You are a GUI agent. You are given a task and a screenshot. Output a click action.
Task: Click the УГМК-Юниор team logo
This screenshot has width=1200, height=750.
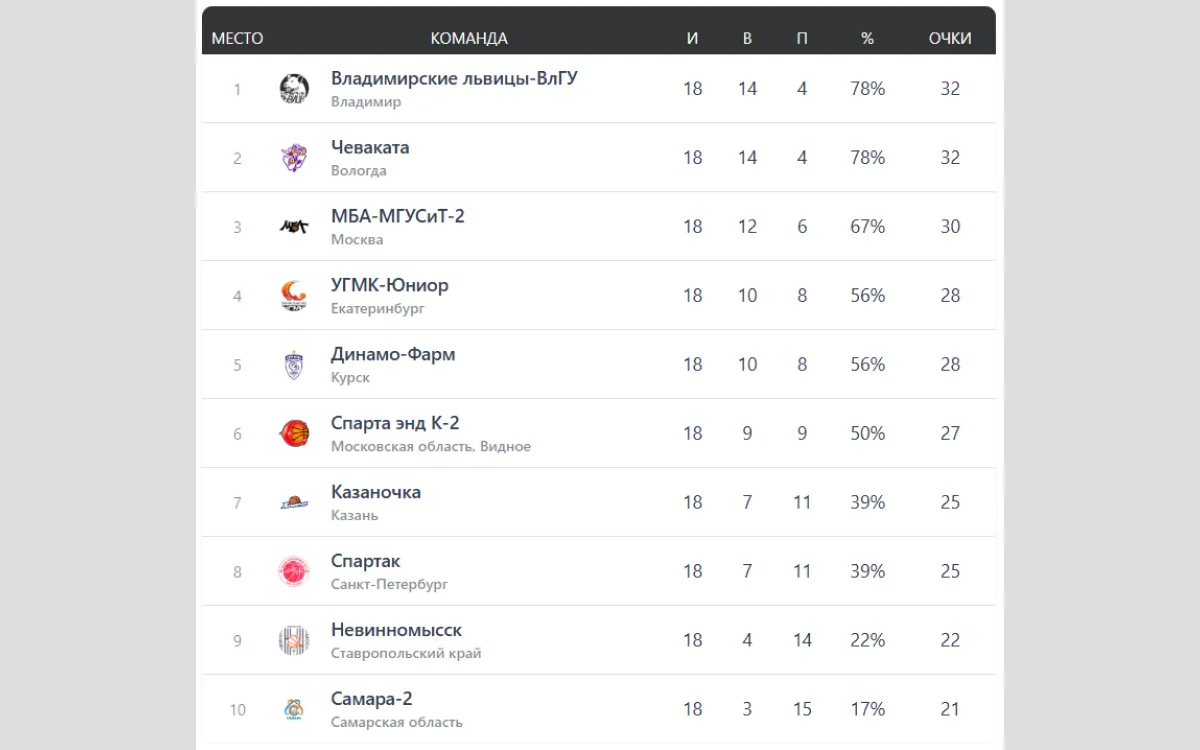pos(294,296)
